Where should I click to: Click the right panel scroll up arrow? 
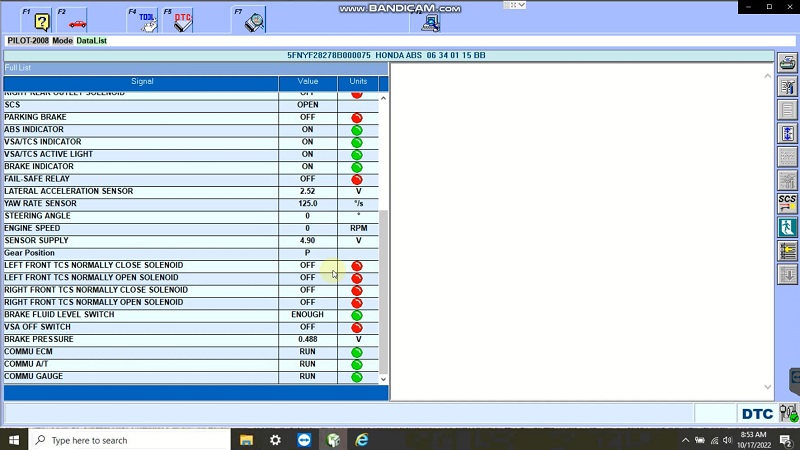pyautogui.click(x=767, y=76)
